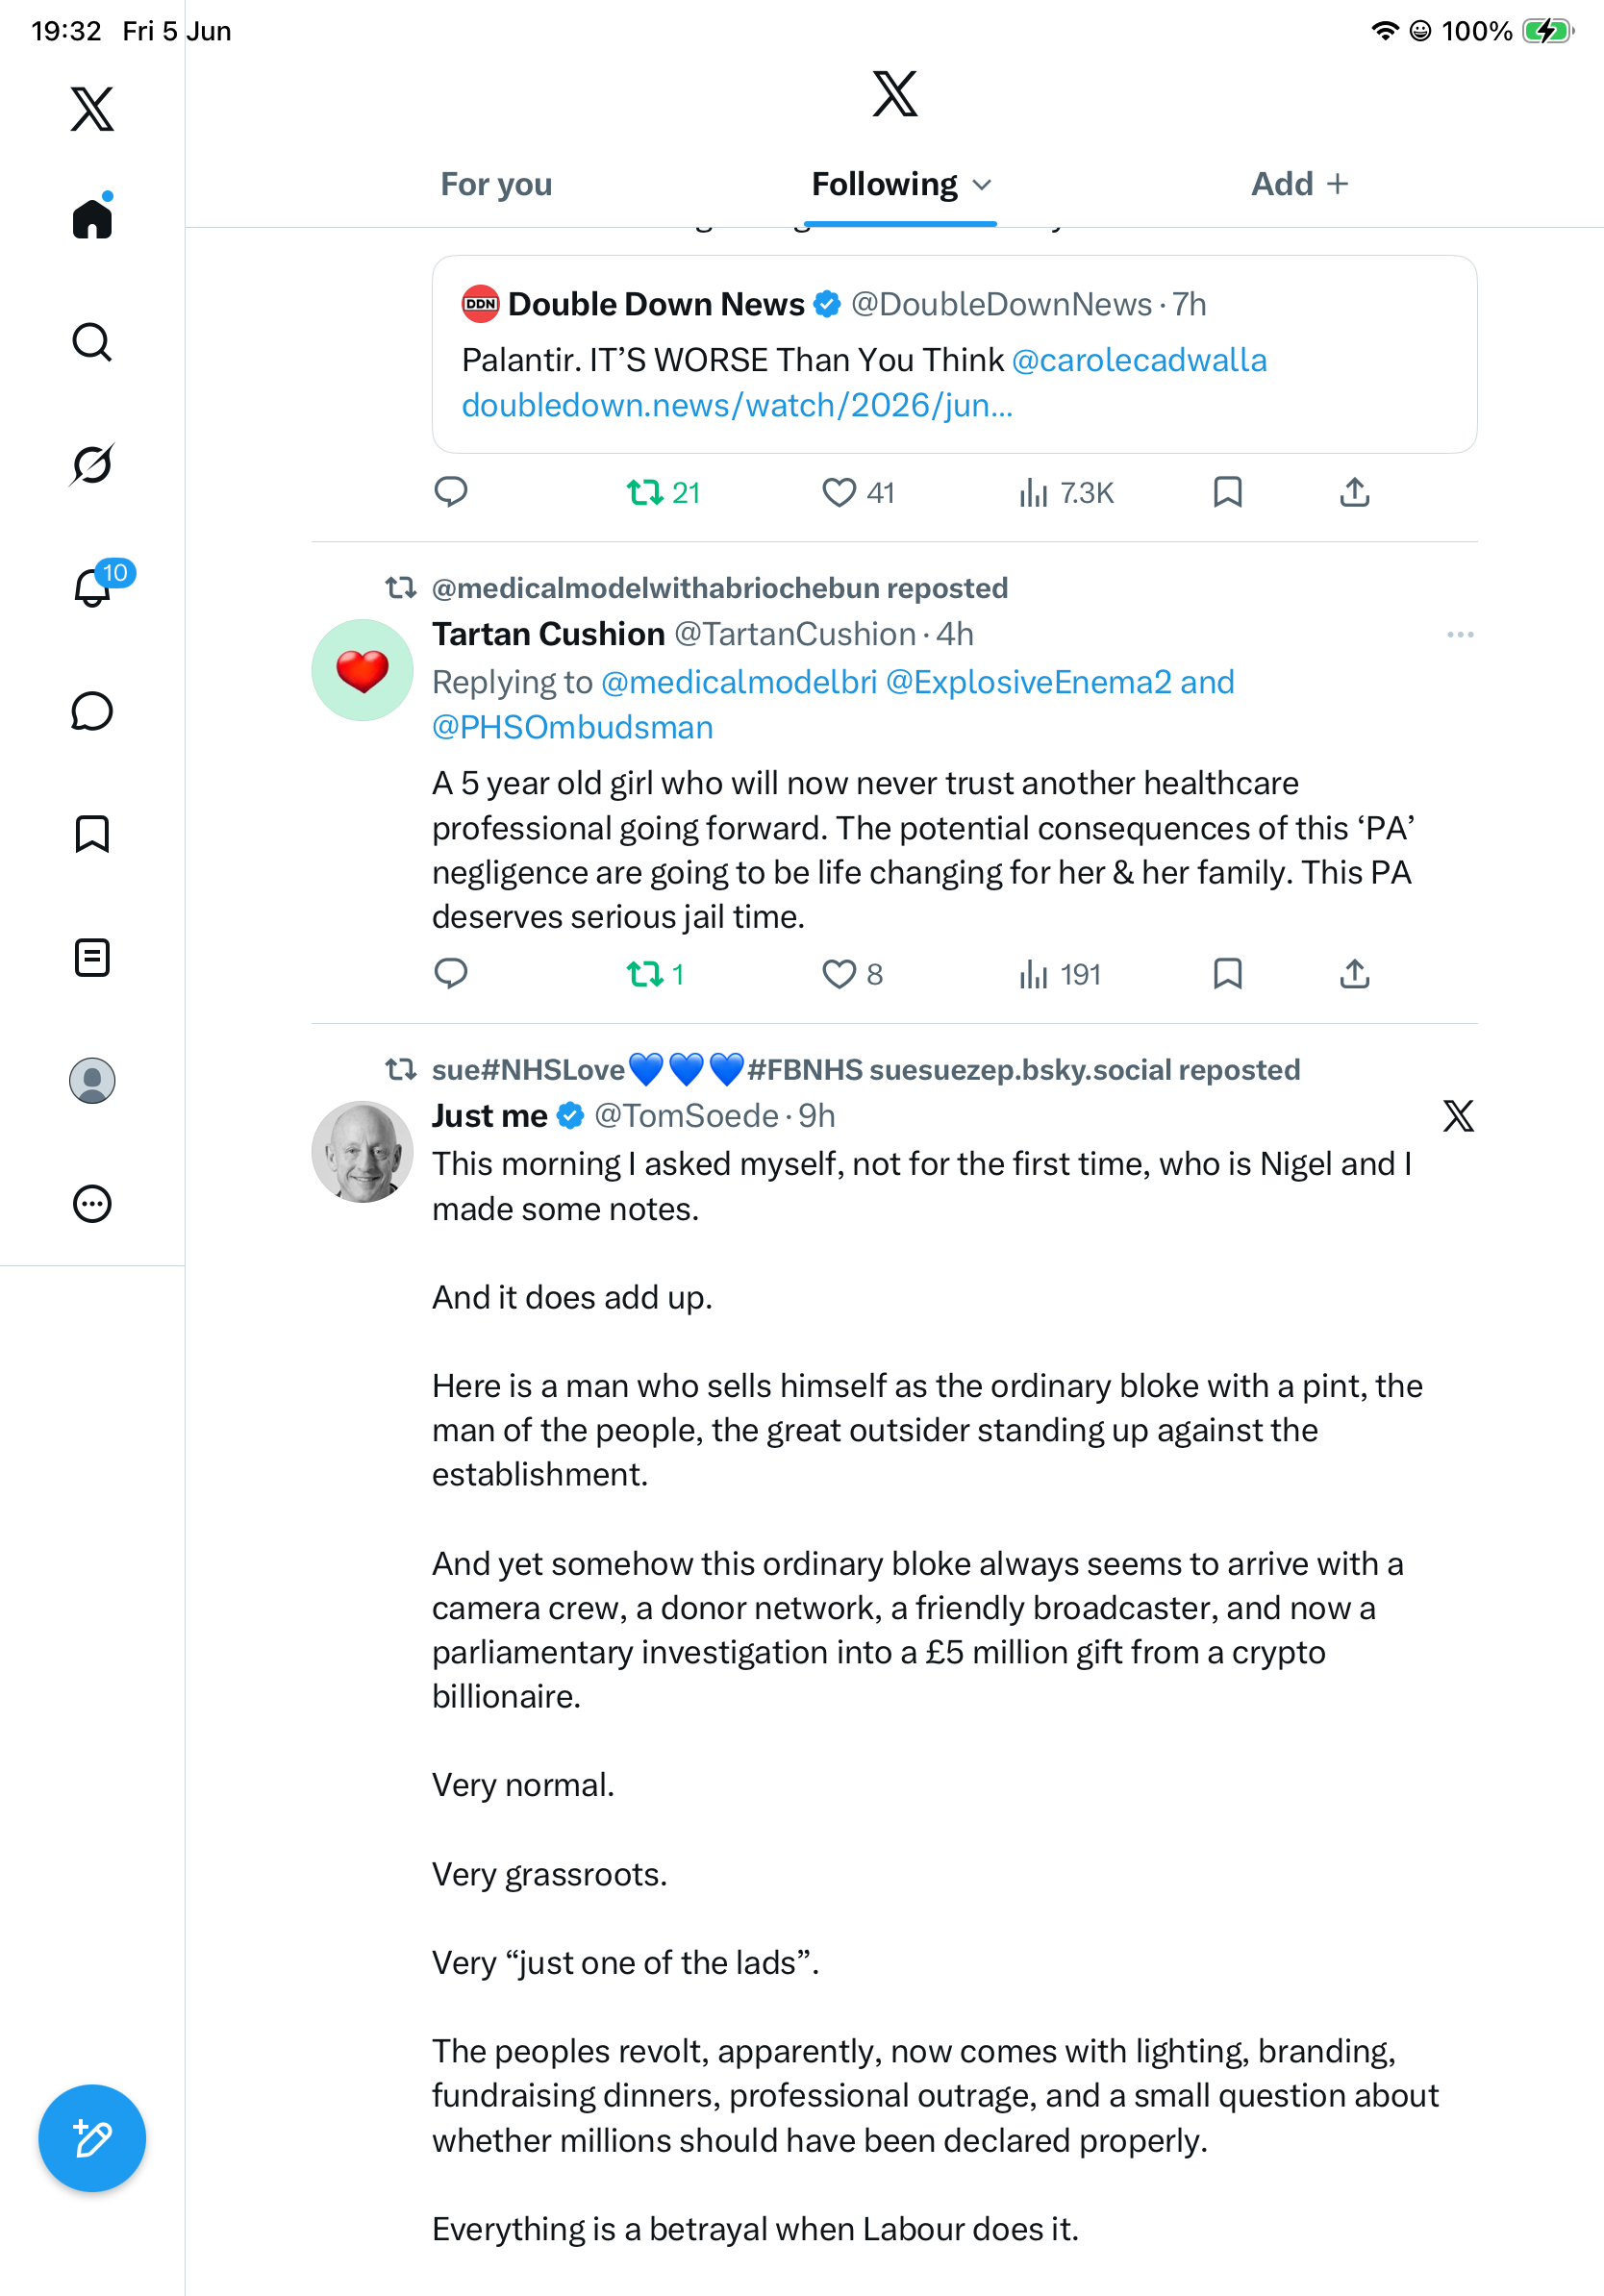Open the More circle menu in sidebar

pyautogui.click(x=92, y=1204)
